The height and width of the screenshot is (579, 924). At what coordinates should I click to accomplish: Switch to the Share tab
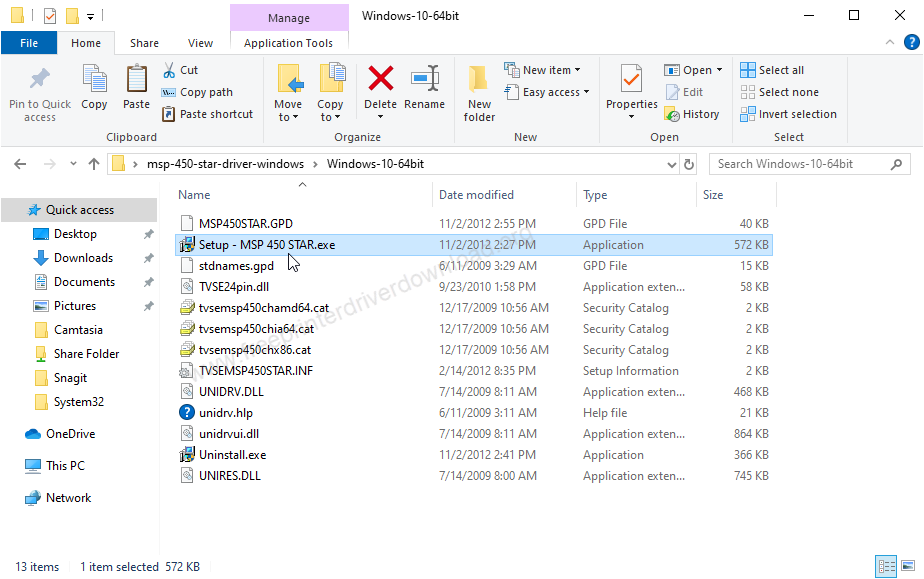144,43
